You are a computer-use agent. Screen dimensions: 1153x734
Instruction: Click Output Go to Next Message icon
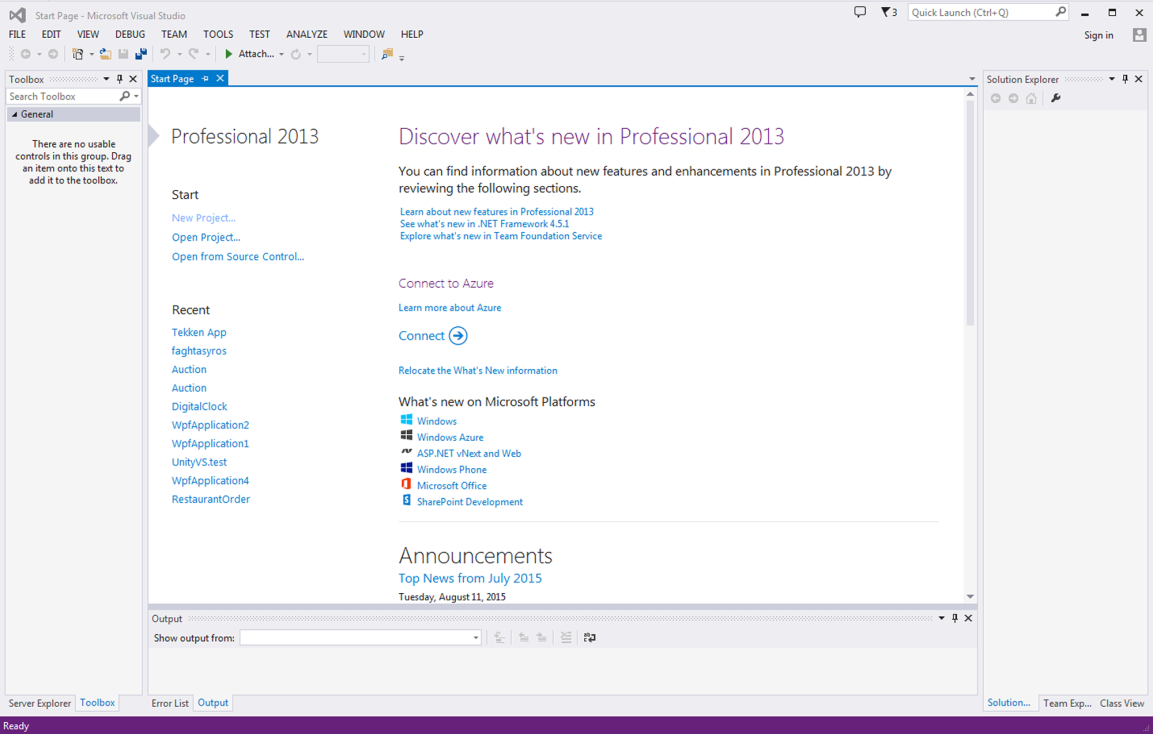pos(541,638)
